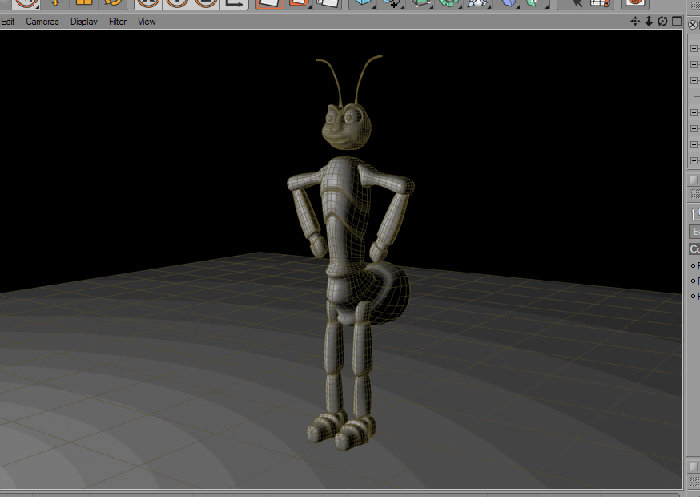
Task: Open the Filter menu
Action: point(118,21)
